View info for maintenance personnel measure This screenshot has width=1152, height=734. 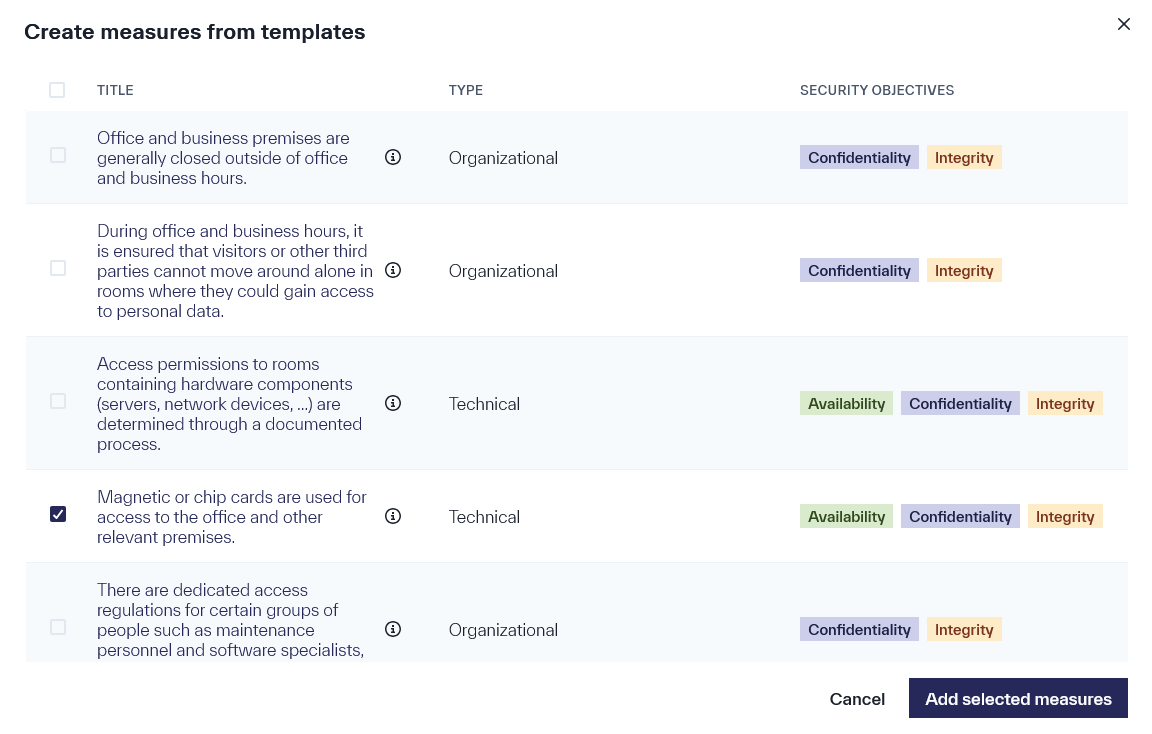tap(393, 629)
